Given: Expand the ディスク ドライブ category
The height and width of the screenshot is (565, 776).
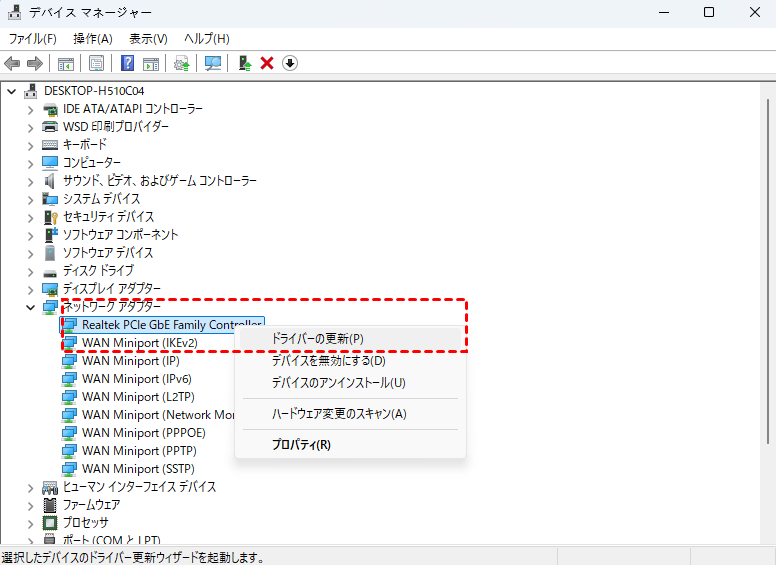Looking at the screenshot, I should coord(31,271).
